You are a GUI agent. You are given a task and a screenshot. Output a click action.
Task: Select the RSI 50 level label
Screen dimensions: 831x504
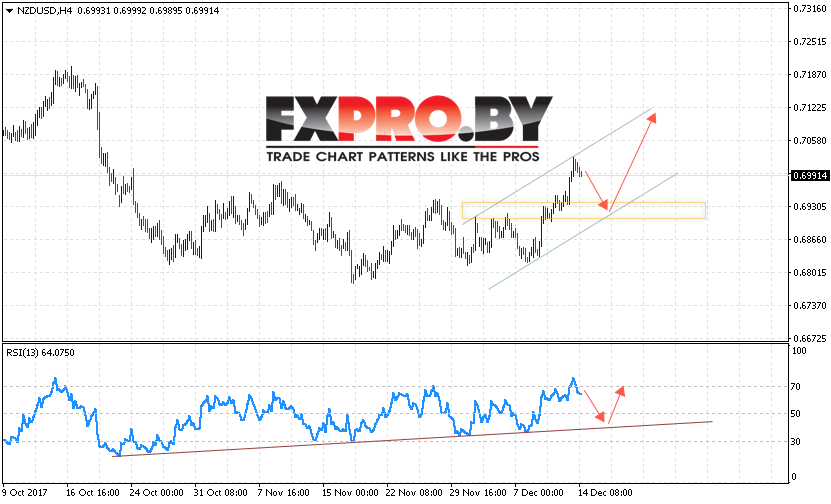(795, 414)
